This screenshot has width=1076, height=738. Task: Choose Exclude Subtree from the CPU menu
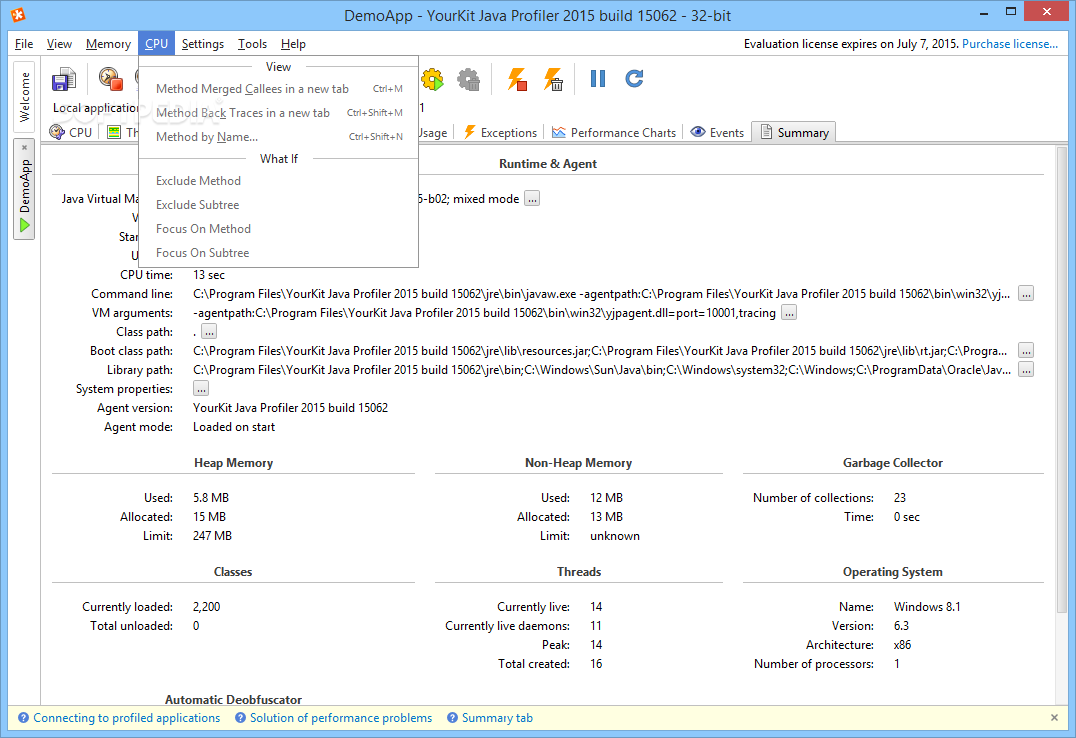pos(279,205)
